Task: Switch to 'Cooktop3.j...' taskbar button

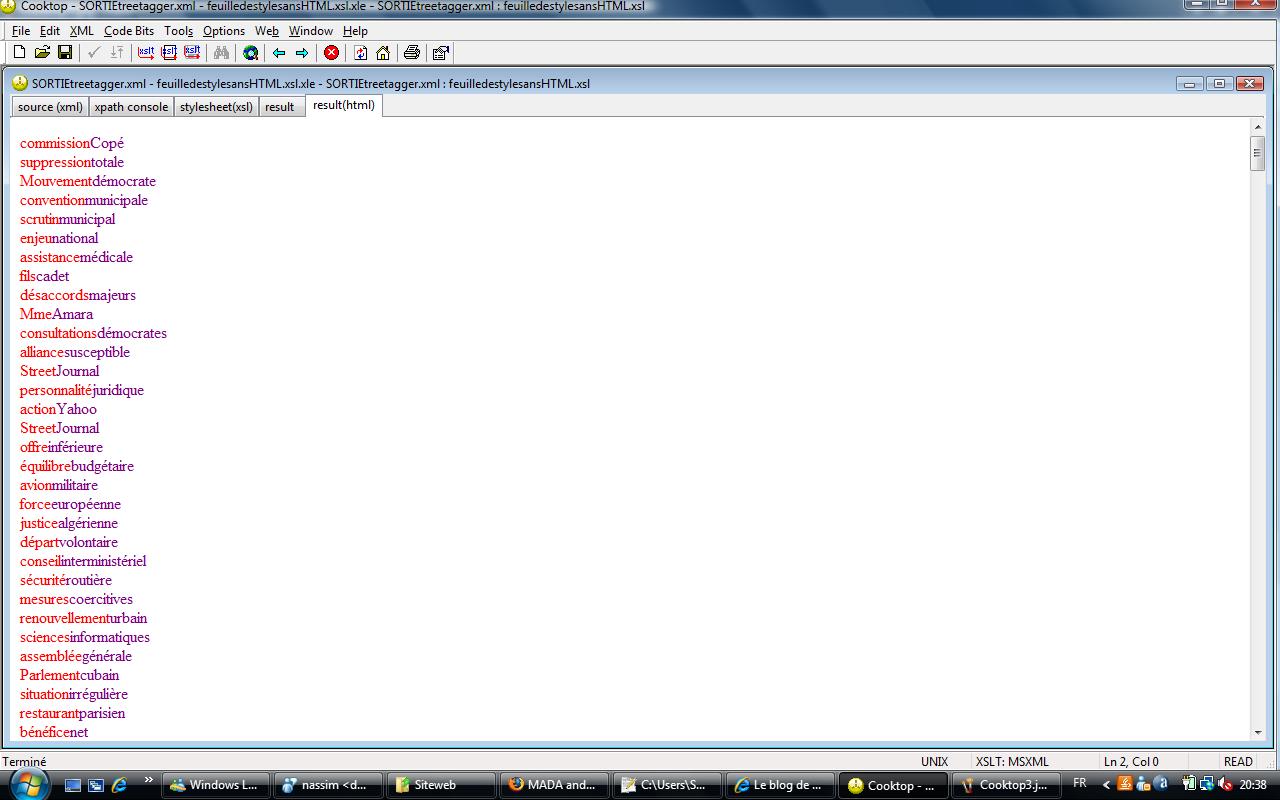Action: (1006, 785)
